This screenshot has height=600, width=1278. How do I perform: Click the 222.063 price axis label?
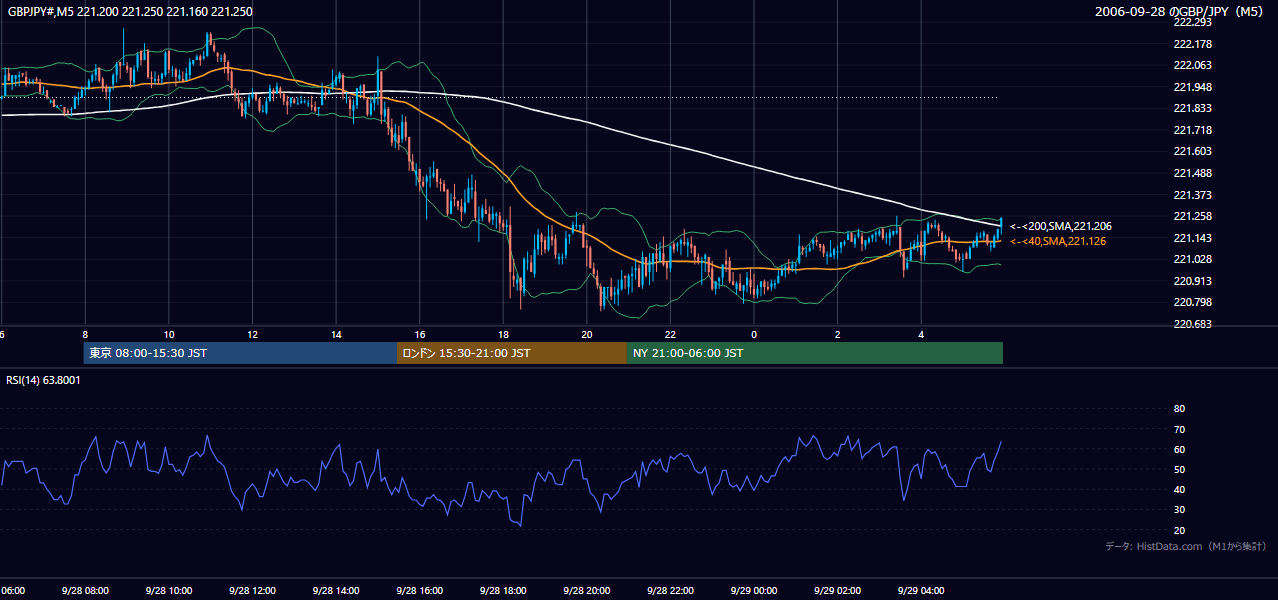coord(1192,65)
